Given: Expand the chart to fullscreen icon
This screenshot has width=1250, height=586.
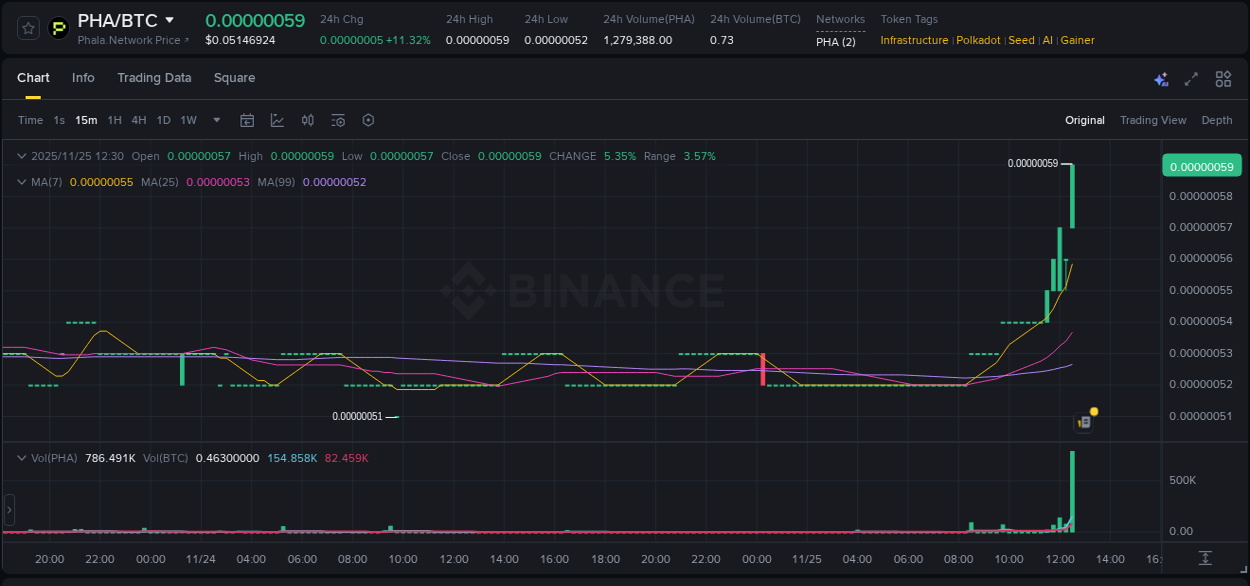Looking at the screenshot, I should tap(1191, 78).
